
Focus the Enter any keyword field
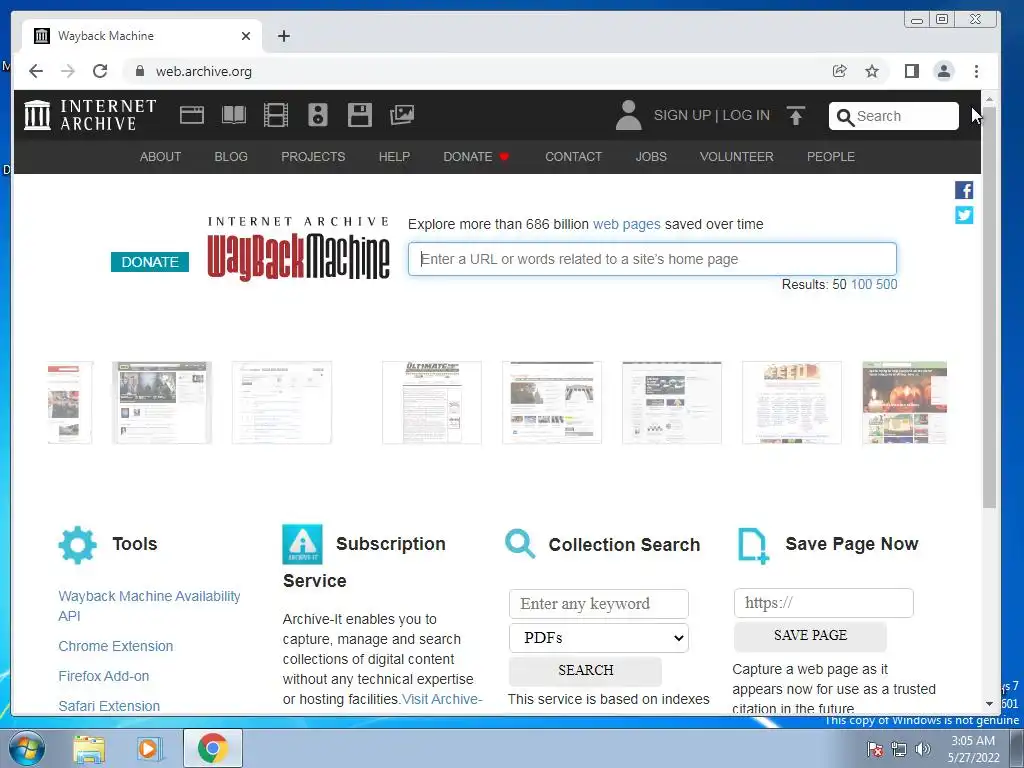[x=599, y=603]
